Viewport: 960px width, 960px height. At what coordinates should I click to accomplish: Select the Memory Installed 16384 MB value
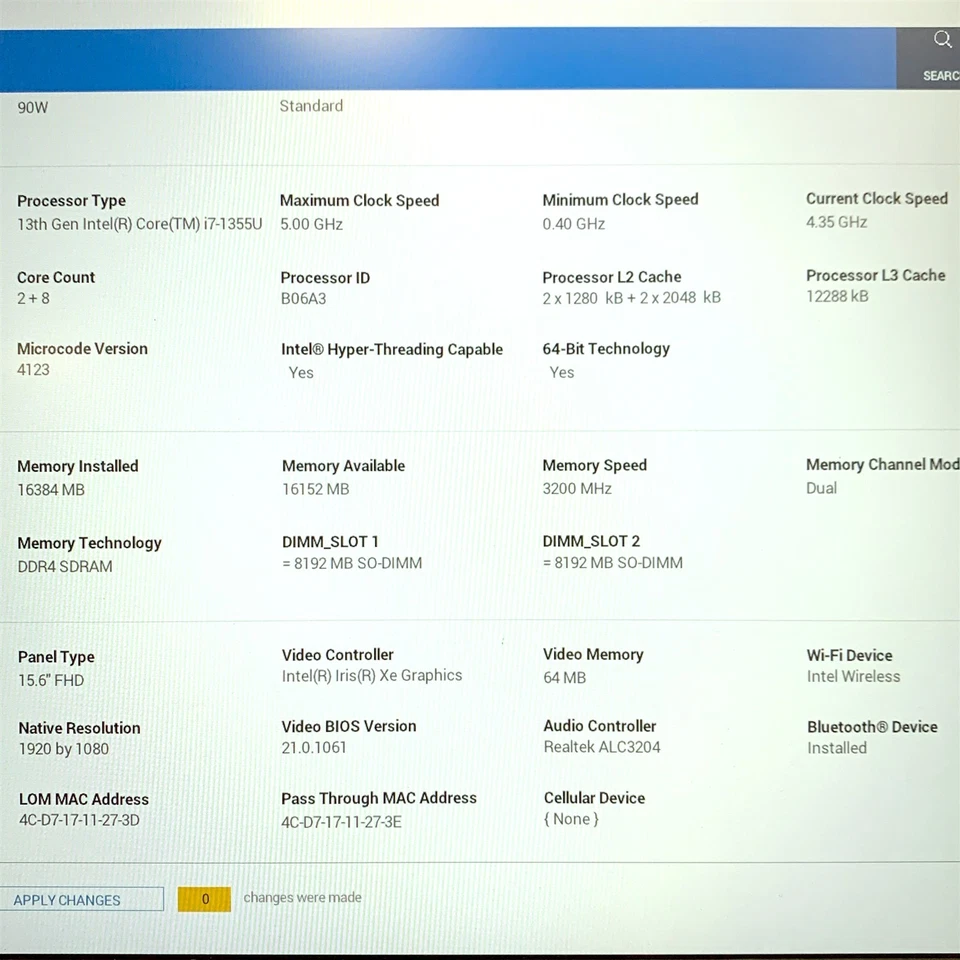tap(51, 489)
